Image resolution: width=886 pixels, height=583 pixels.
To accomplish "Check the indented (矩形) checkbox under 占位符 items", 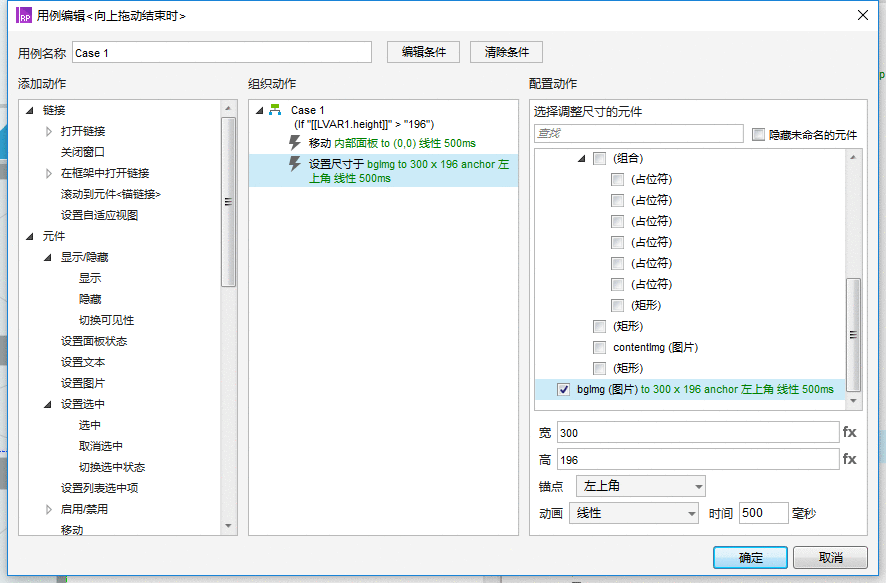I will pyautogui.click(x=618, y=306).
